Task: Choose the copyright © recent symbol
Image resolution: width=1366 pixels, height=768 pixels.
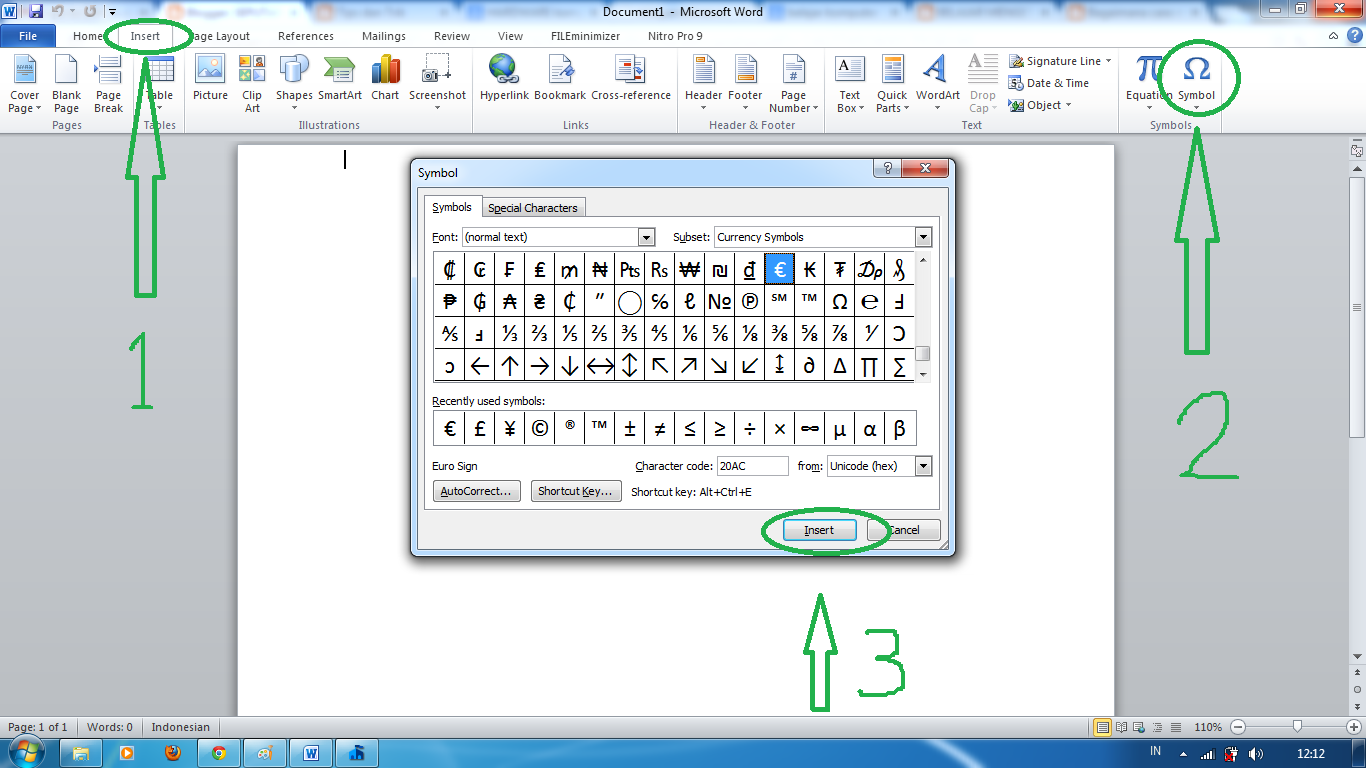Action: (539, 428)
